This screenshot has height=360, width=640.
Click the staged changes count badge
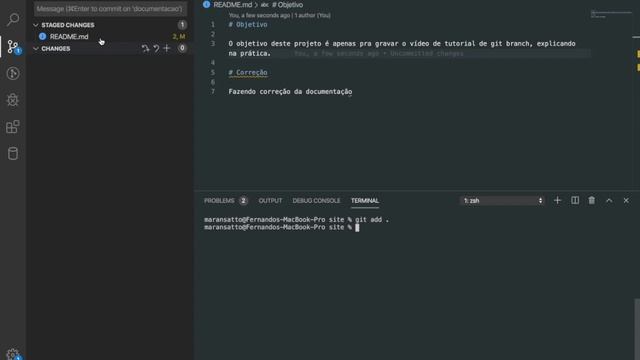coord(182,25)
